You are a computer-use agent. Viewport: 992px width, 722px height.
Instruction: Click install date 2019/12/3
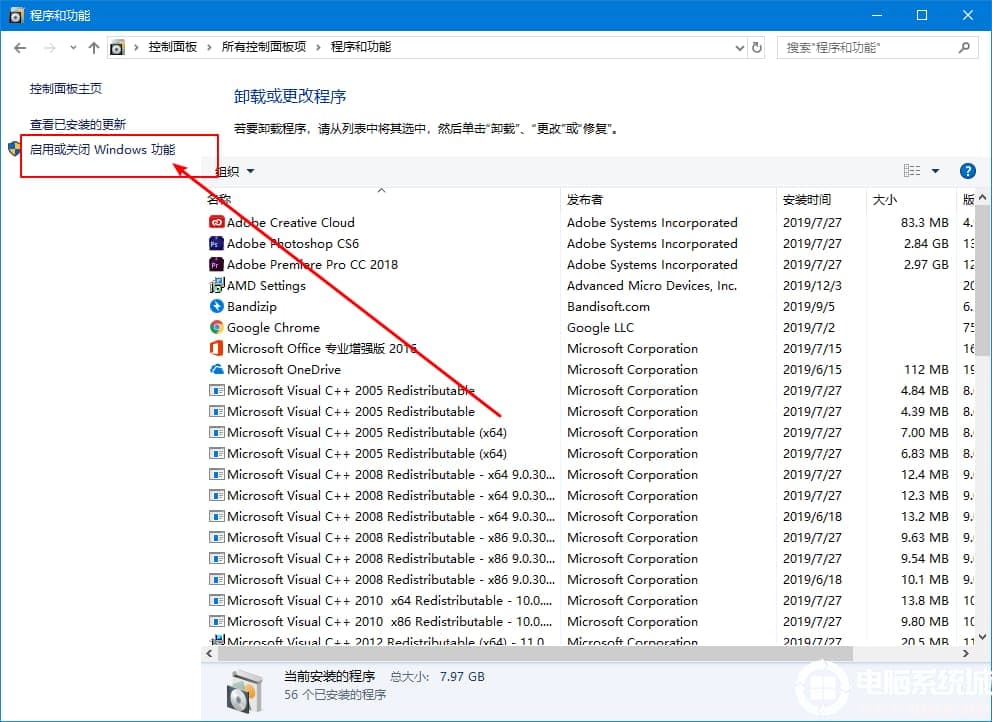click(812, 285)
